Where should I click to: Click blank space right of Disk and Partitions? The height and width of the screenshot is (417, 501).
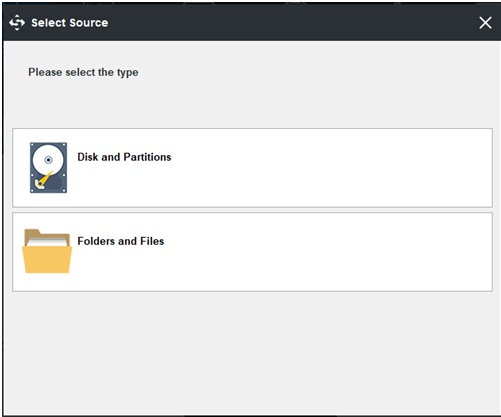tap(330, 168)
